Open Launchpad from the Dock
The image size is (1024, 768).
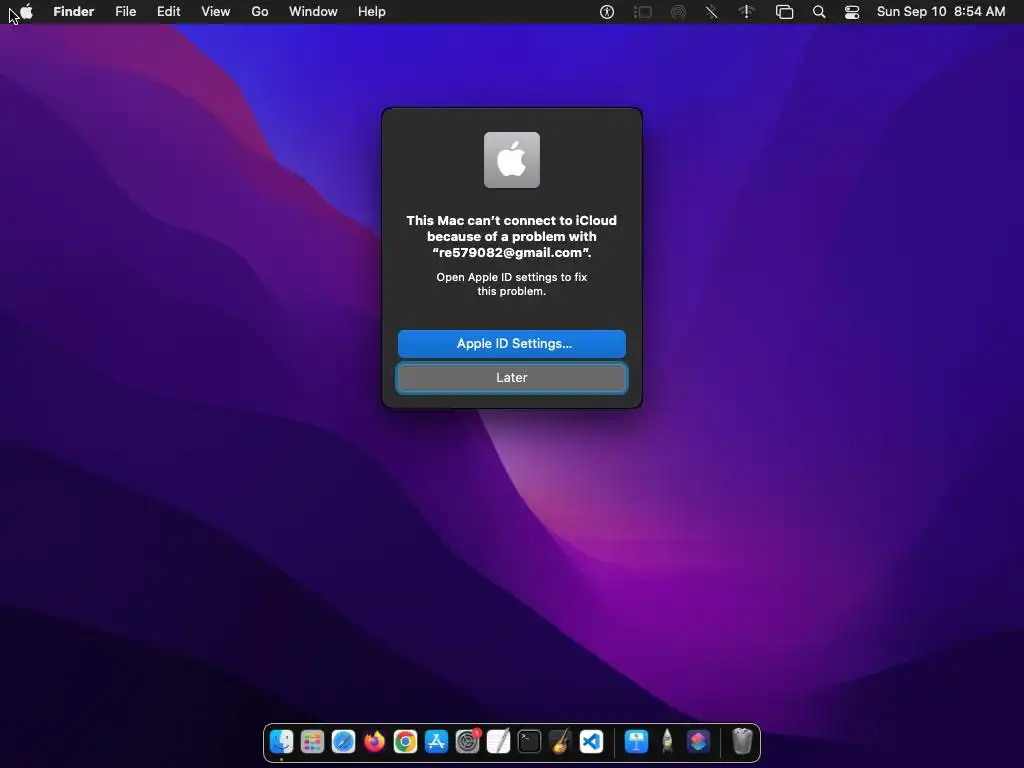pos(312,742)
